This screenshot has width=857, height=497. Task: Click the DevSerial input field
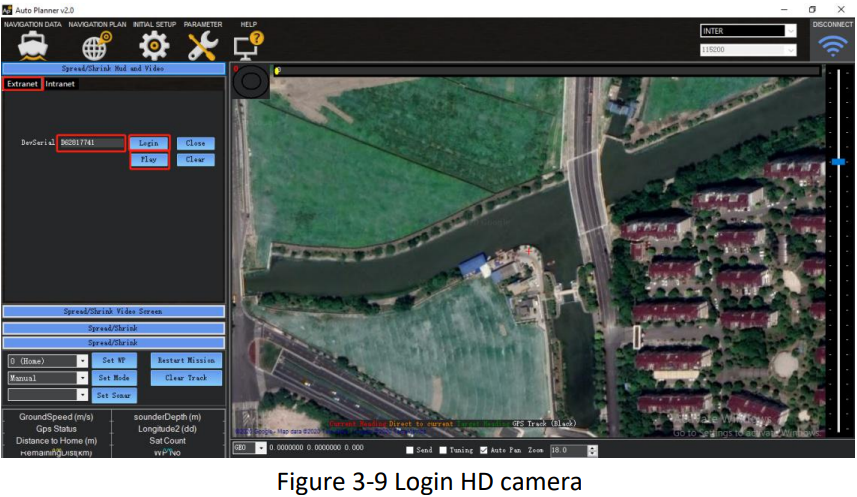(x=91, y=143)
